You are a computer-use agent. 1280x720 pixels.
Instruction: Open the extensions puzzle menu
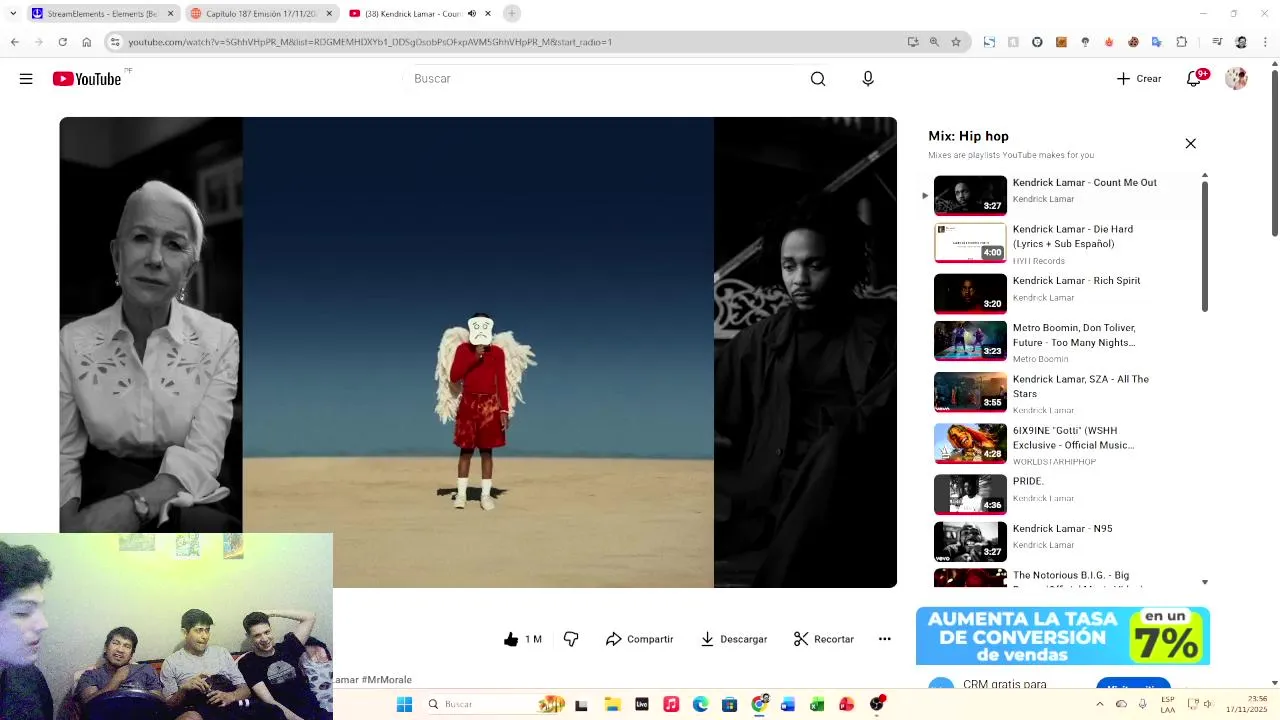[1181, 42]
